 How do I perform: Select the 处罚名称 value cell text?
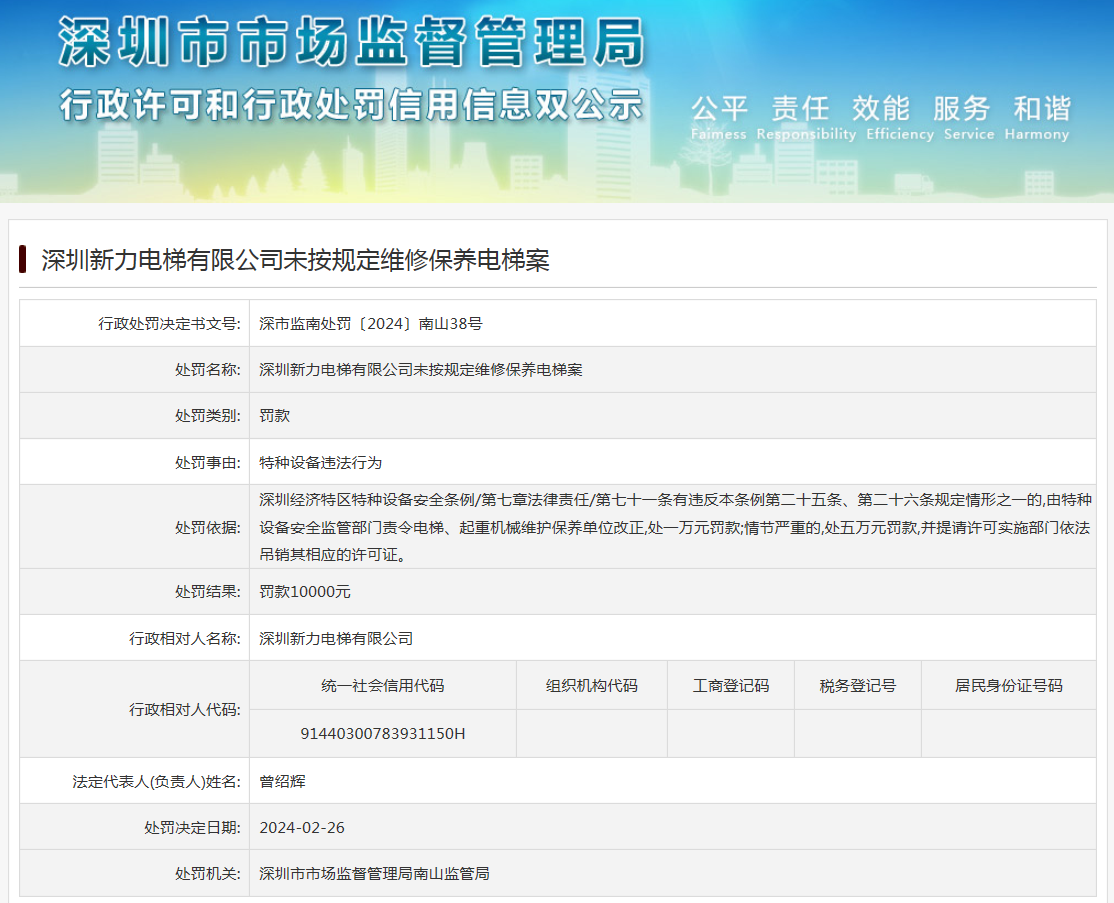[x=421, y=370]
